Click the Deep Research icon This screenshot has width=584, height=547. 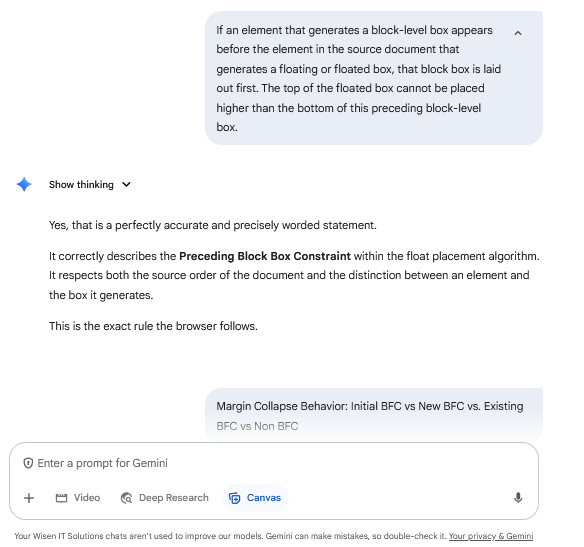pos(127,498)
